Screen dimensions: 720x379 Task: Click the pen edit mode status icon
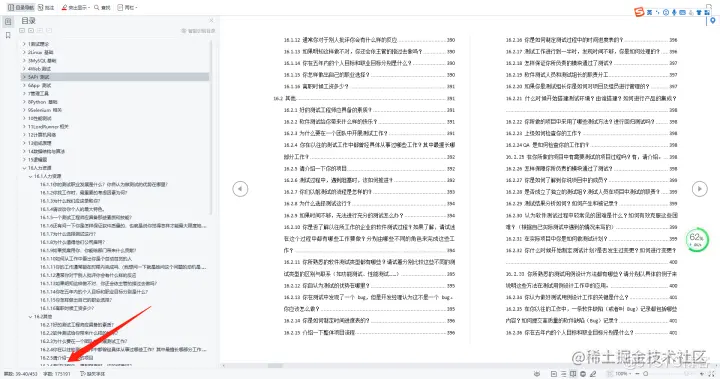pos(593,374)
